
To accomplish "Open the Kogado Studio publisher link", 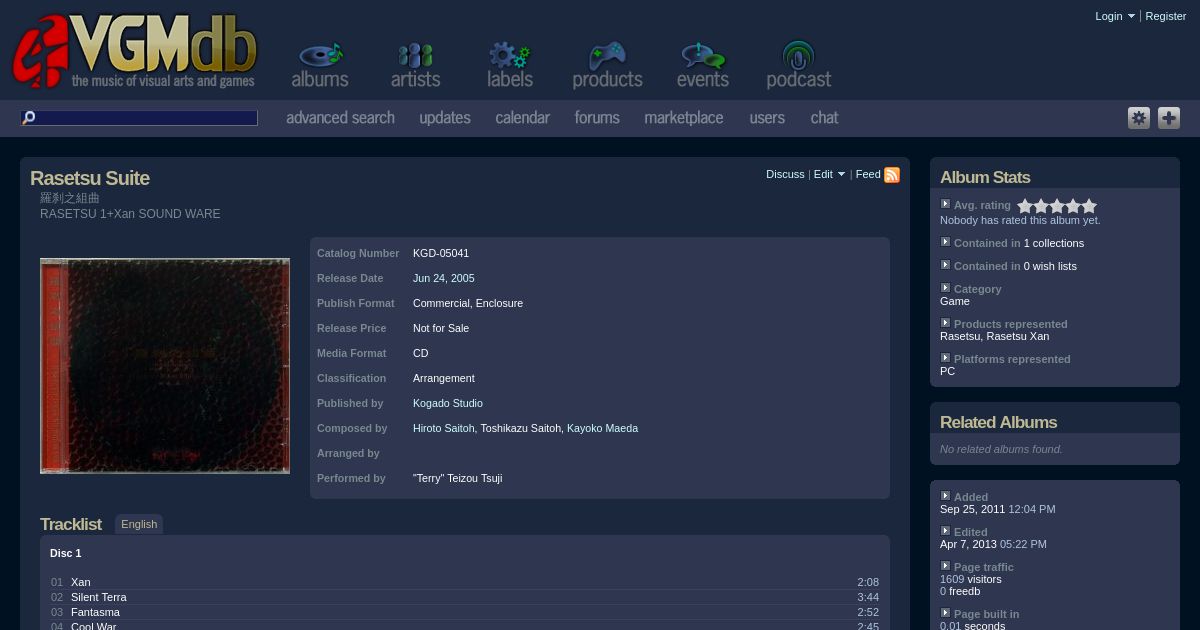I will pos(447,403).
